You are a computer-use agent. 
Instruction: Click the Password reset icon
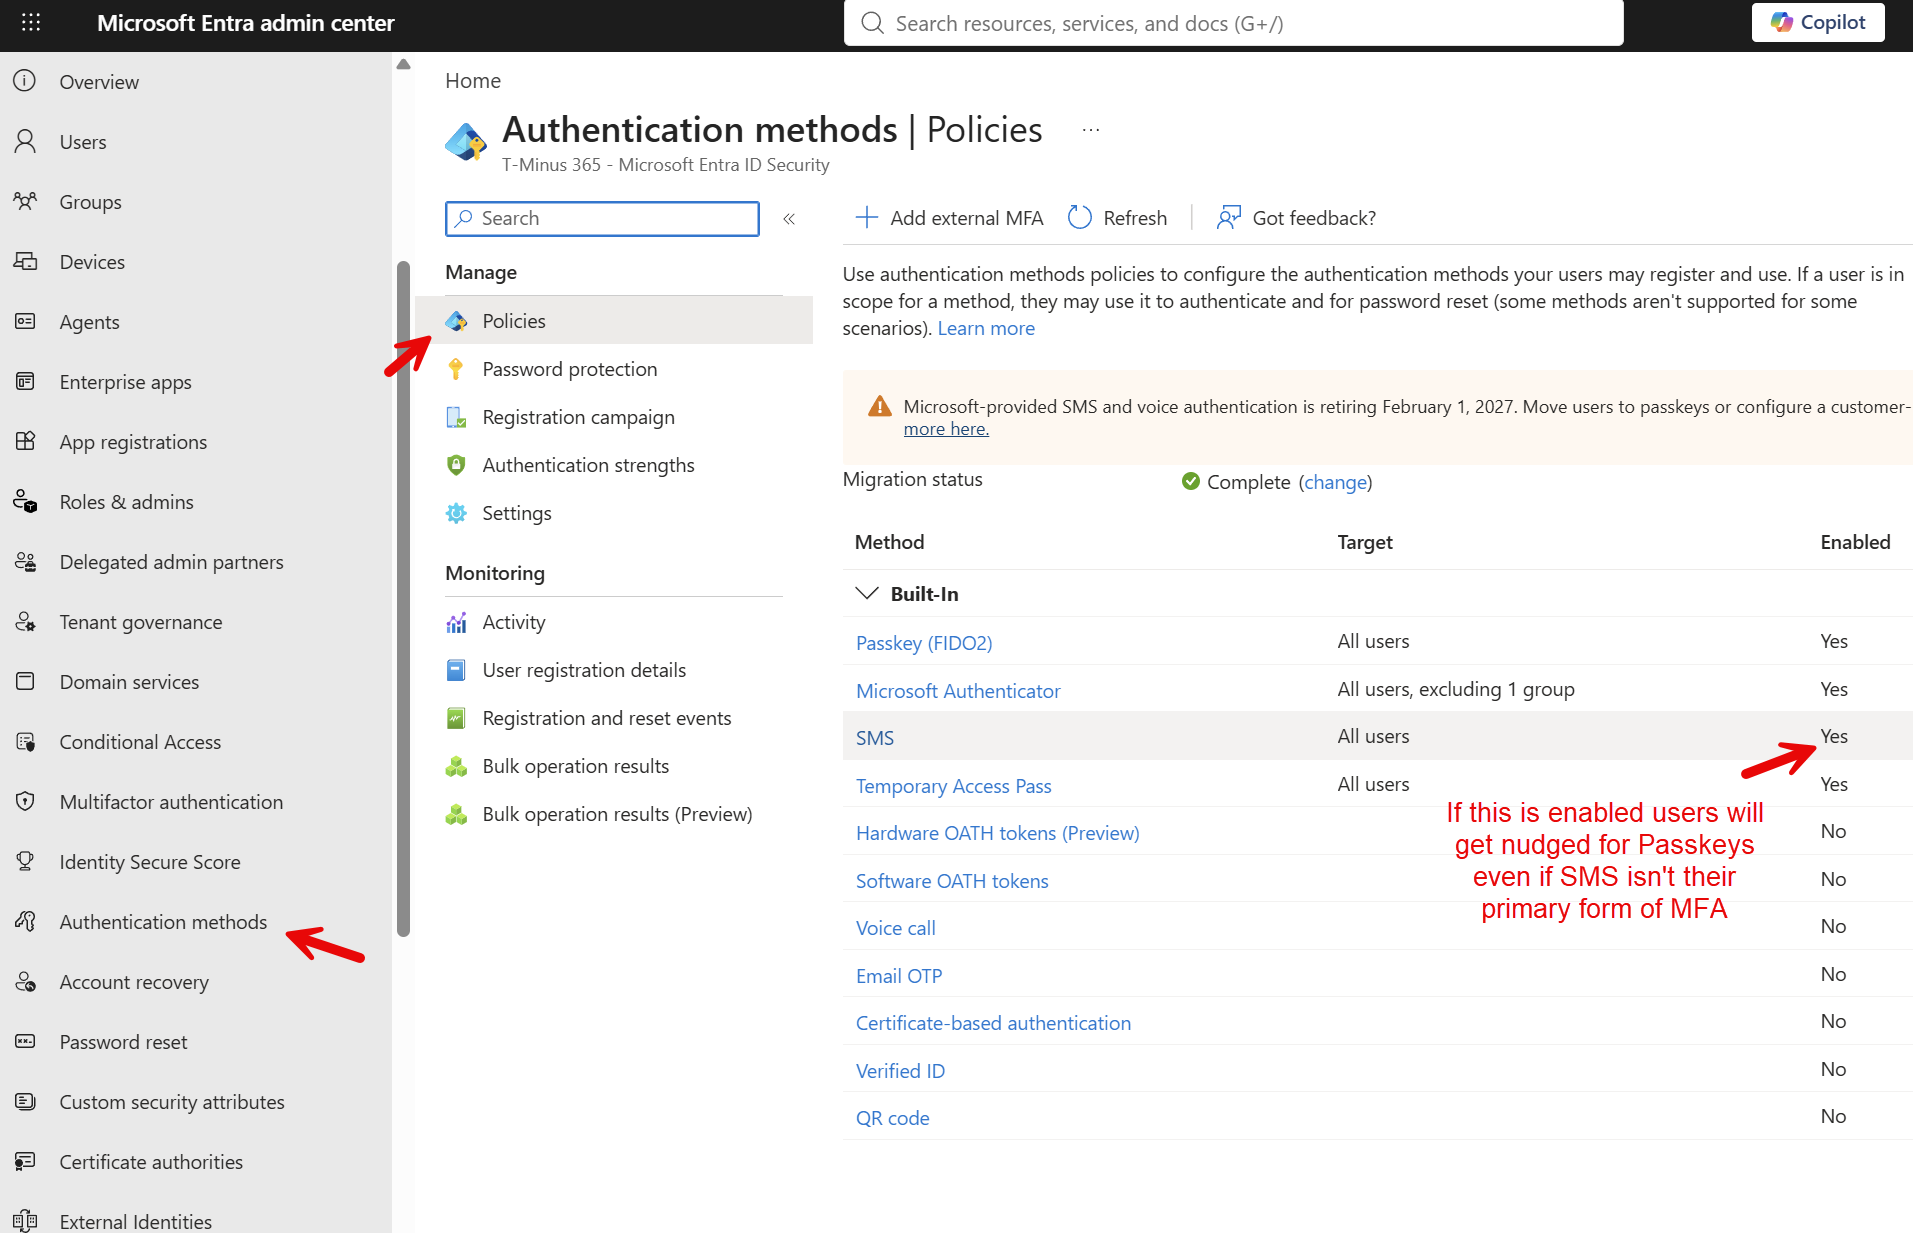click(25, 1041)
